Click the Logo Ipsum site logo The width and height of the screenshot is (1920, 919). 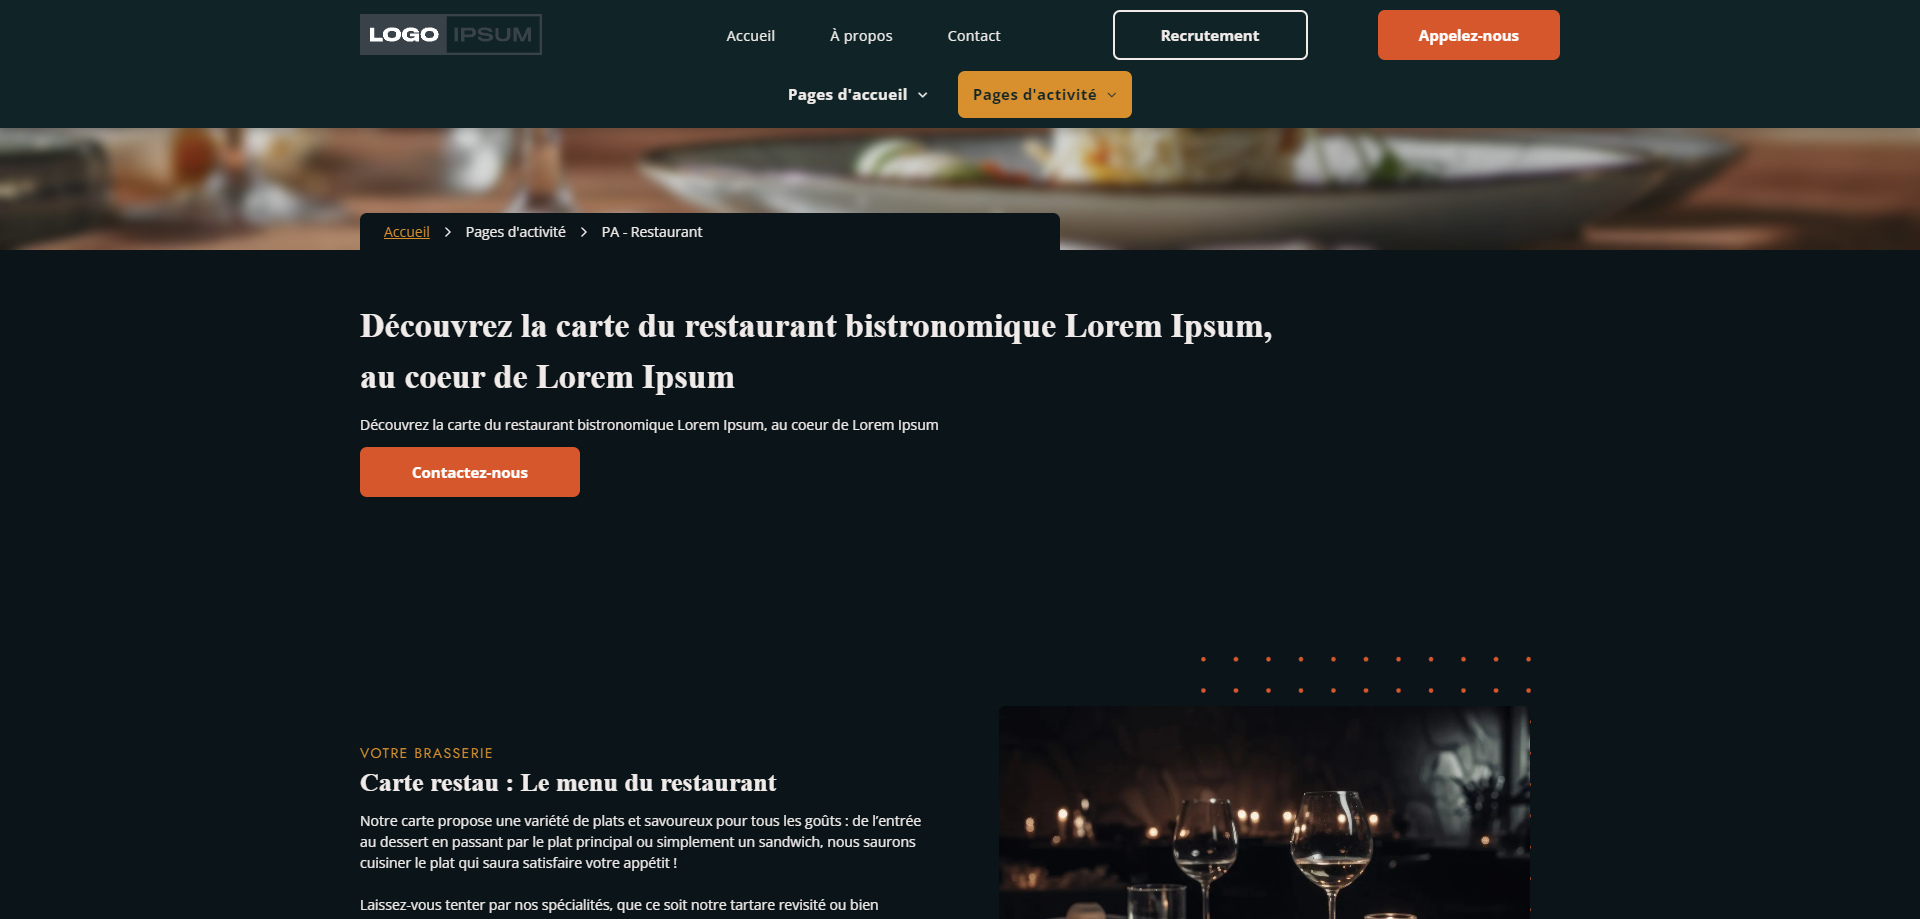click(x=450, y=35)
